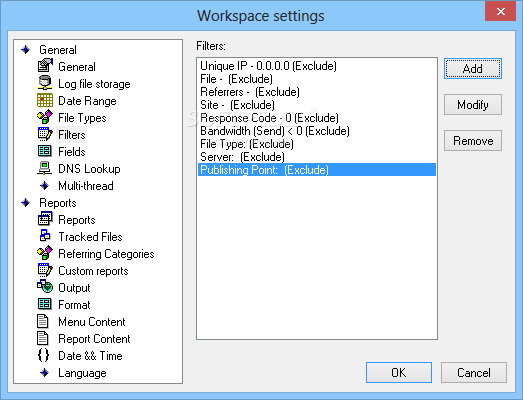Select the File Type: (Exclude) filter
The height and width of the screenshot is (400, 523).
(x=317, y=144)
